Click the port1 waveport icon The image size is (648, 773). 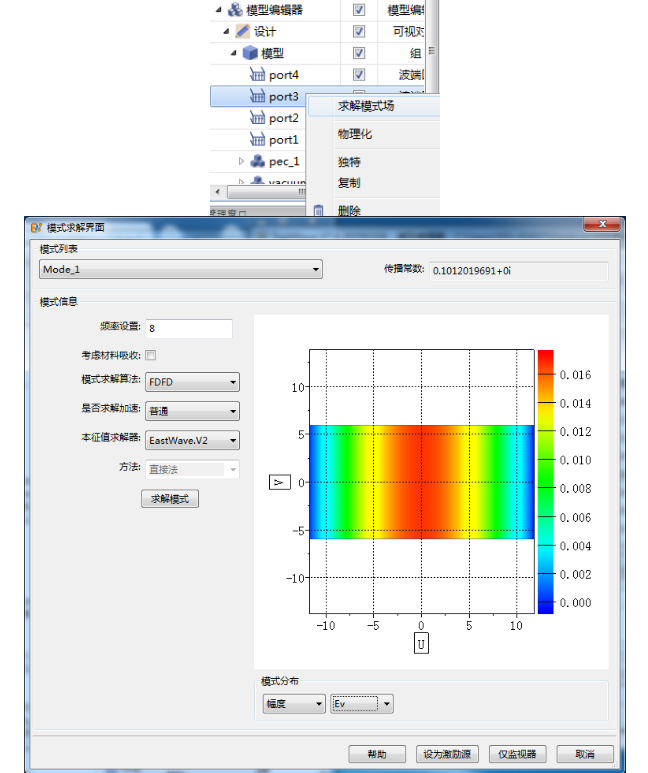258,140
